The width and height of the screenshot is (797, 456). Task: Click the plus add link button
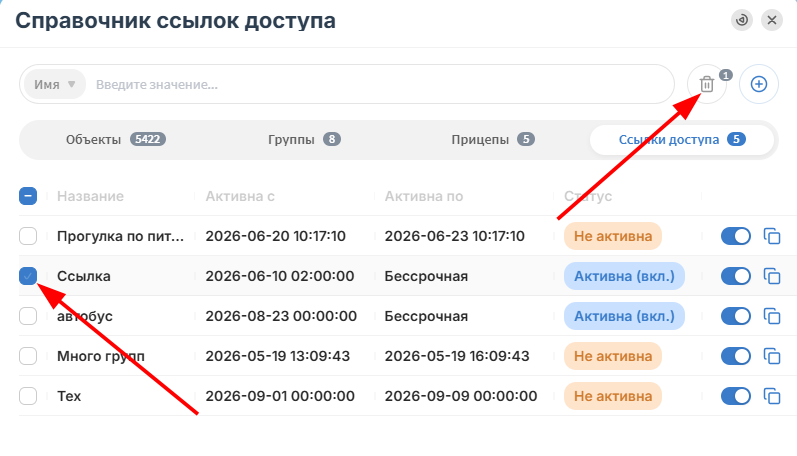[x=759, y=84]
